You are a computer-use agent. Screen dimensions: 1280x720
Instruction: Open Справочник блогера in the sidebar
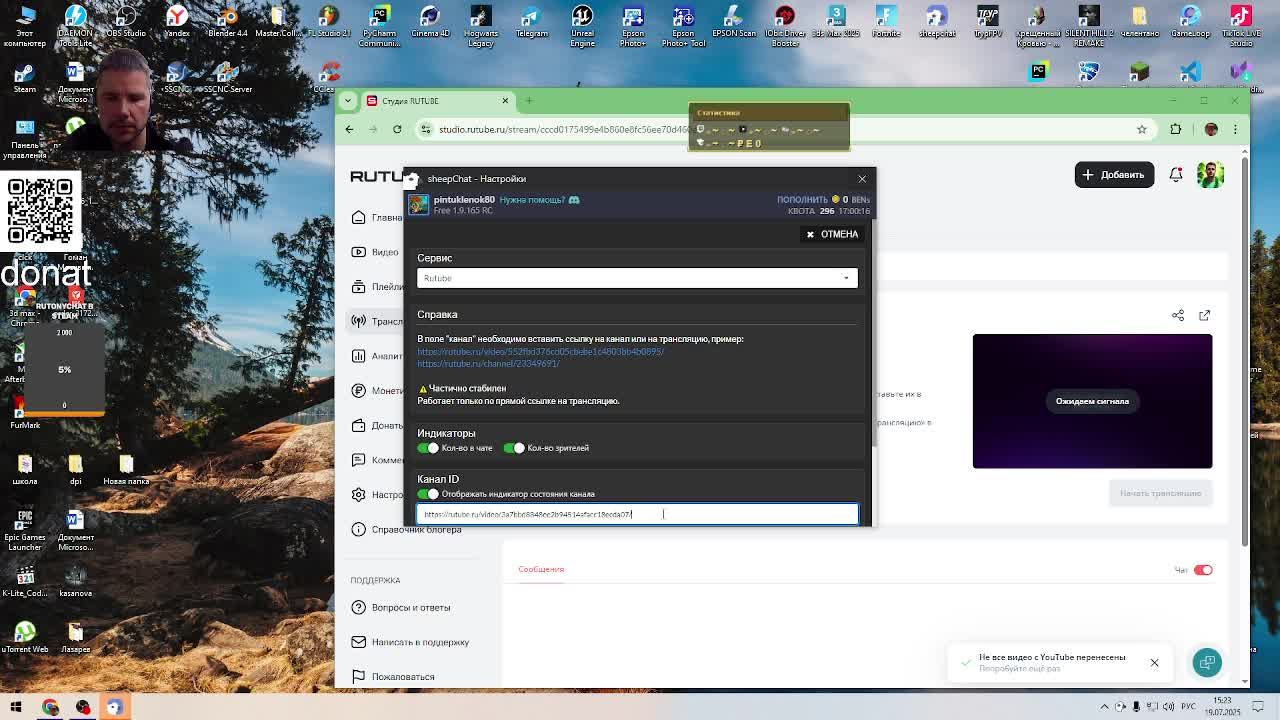406,530
